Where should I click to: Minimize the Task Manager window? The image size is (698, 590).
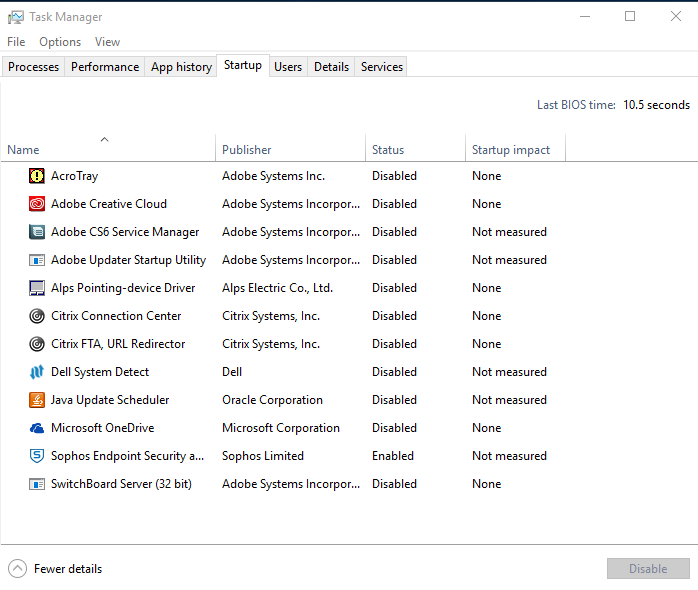584,16
